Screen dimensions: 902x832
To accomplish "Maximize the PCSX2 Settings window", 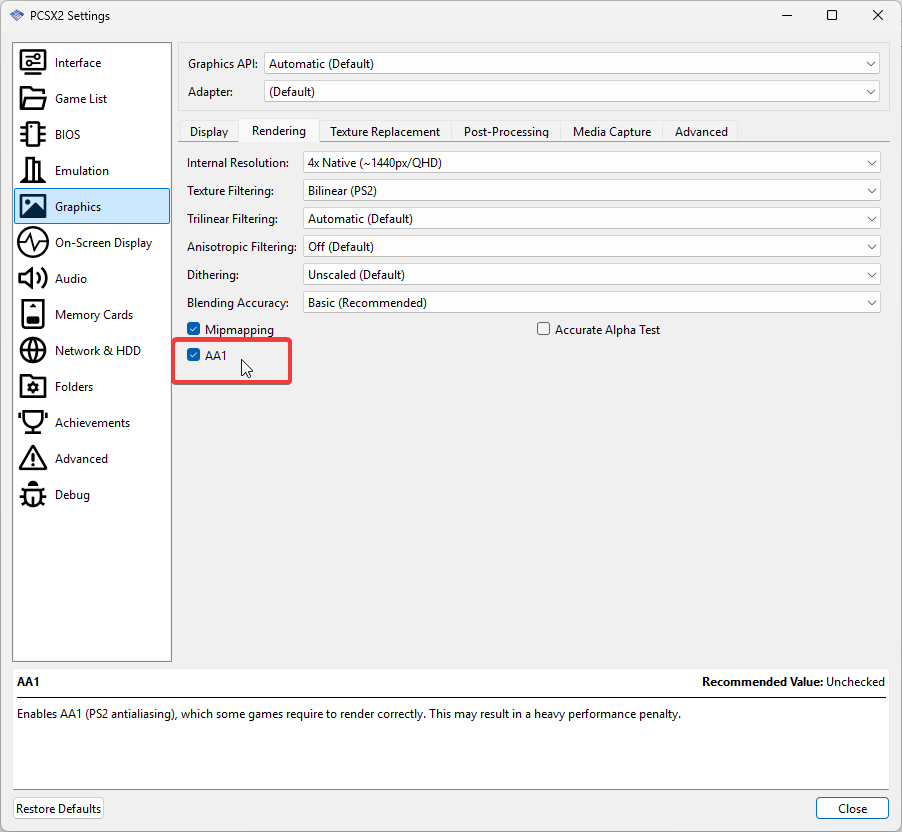I will point(832,16).
